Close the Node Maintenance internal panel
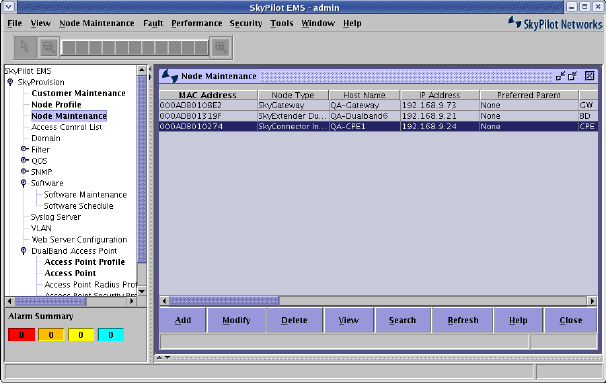 (589, 76)
